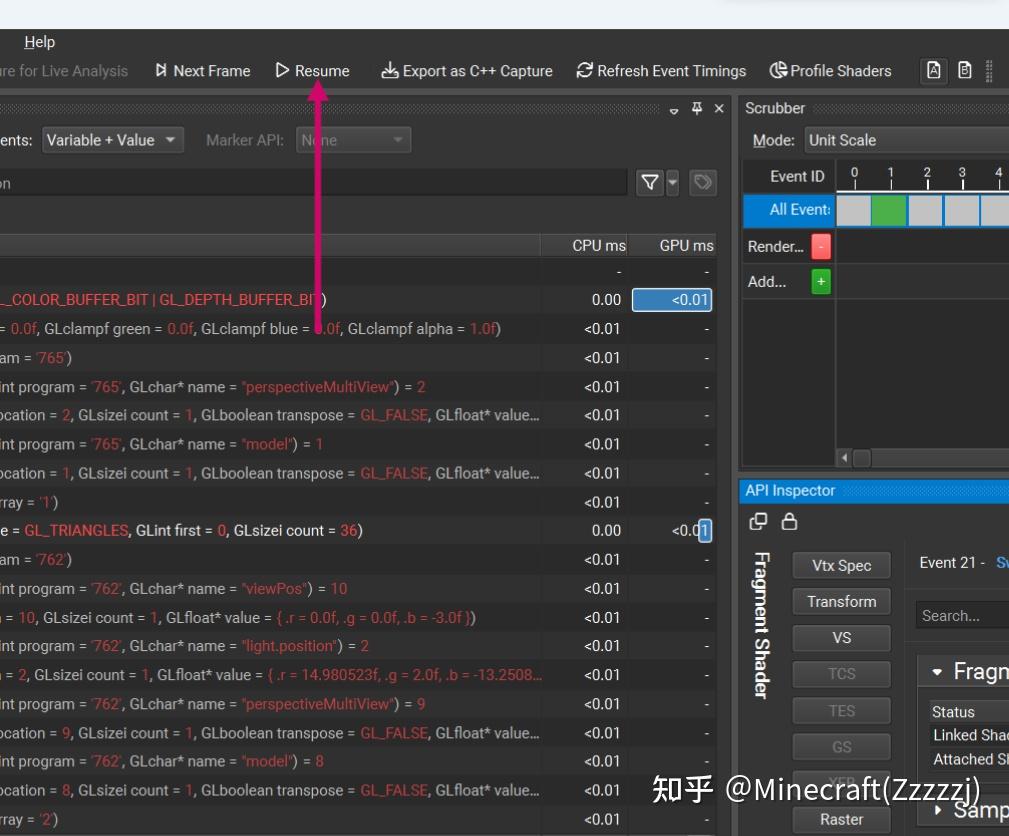Screen dimensions: 1009x836
Task: Open Profile Shaders tool
Action: 830,71
